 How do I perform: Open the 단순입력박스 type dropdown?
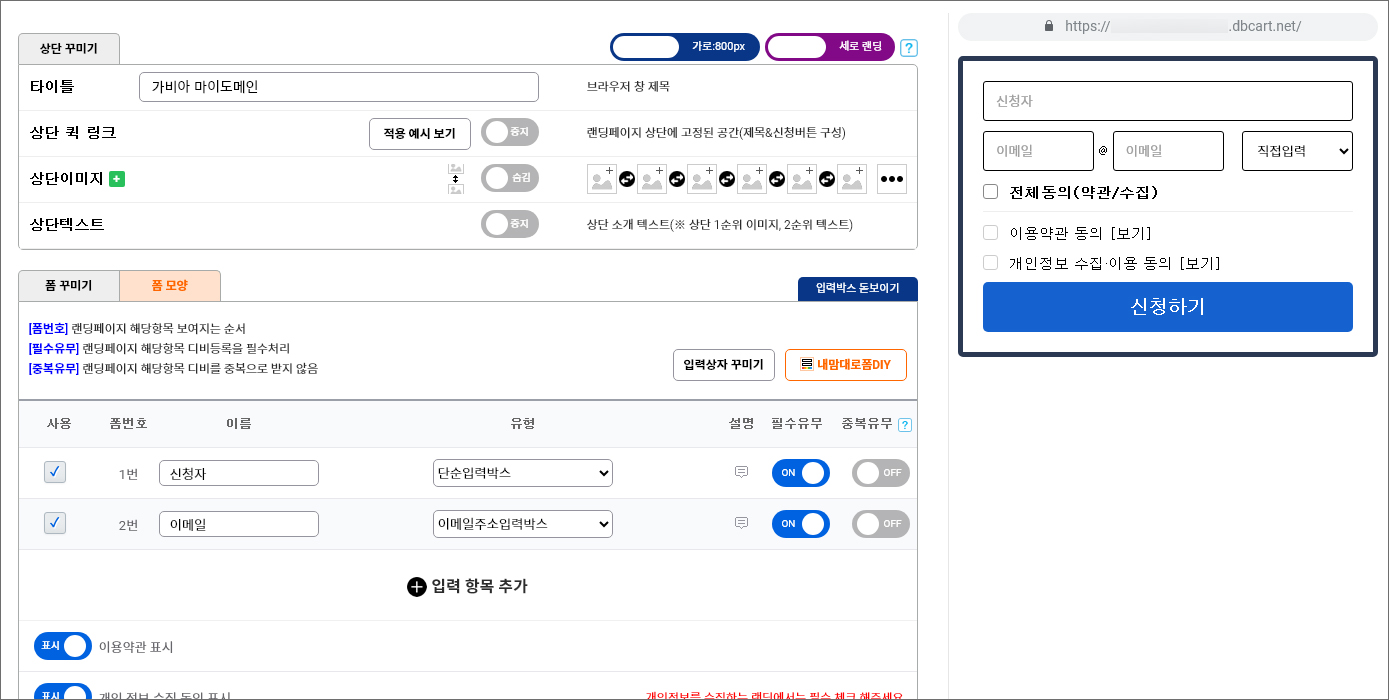523,473
